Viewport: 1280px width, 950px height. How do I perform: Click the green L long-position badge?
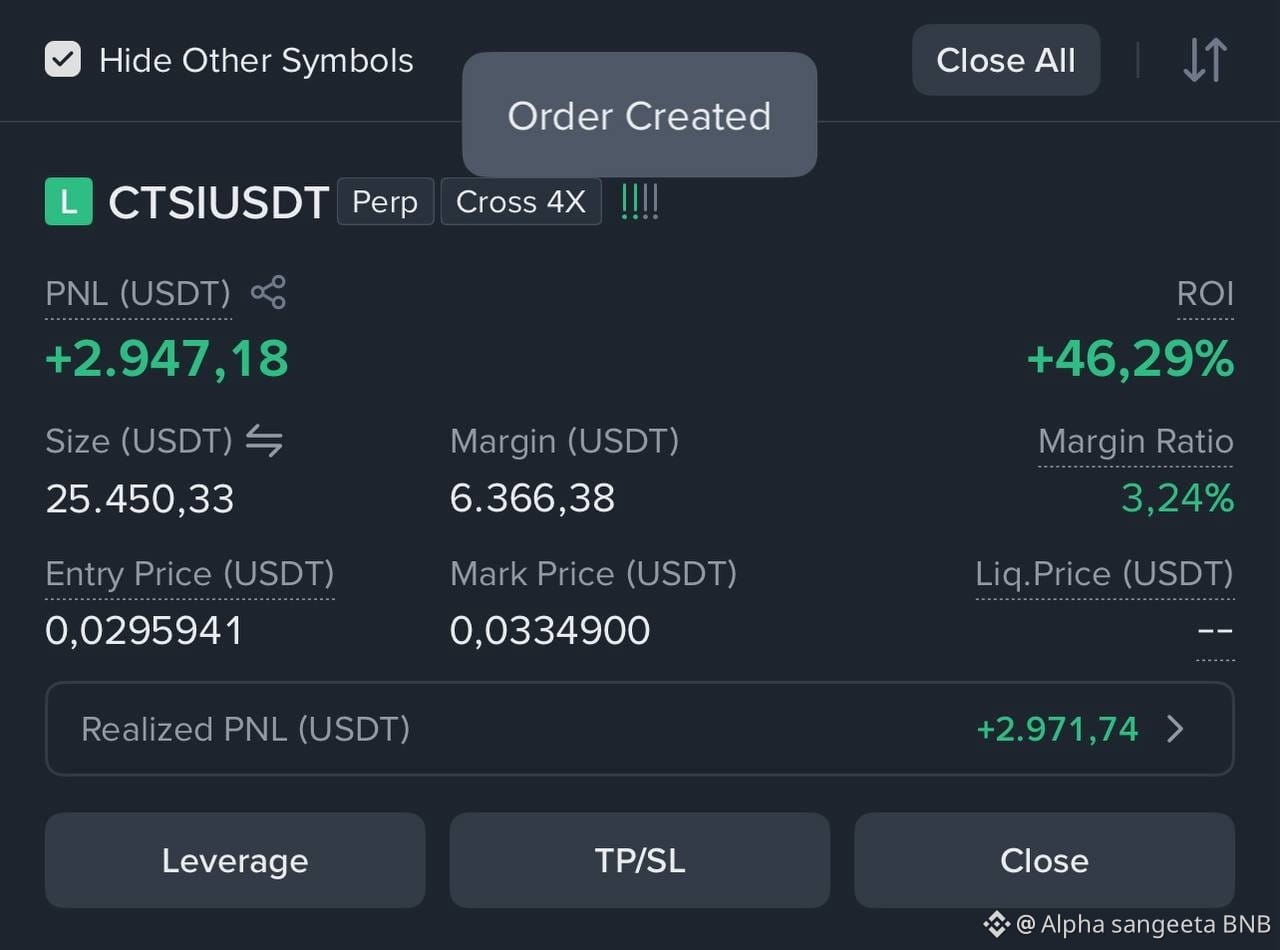pyautogui.click(x=69, y=202)
